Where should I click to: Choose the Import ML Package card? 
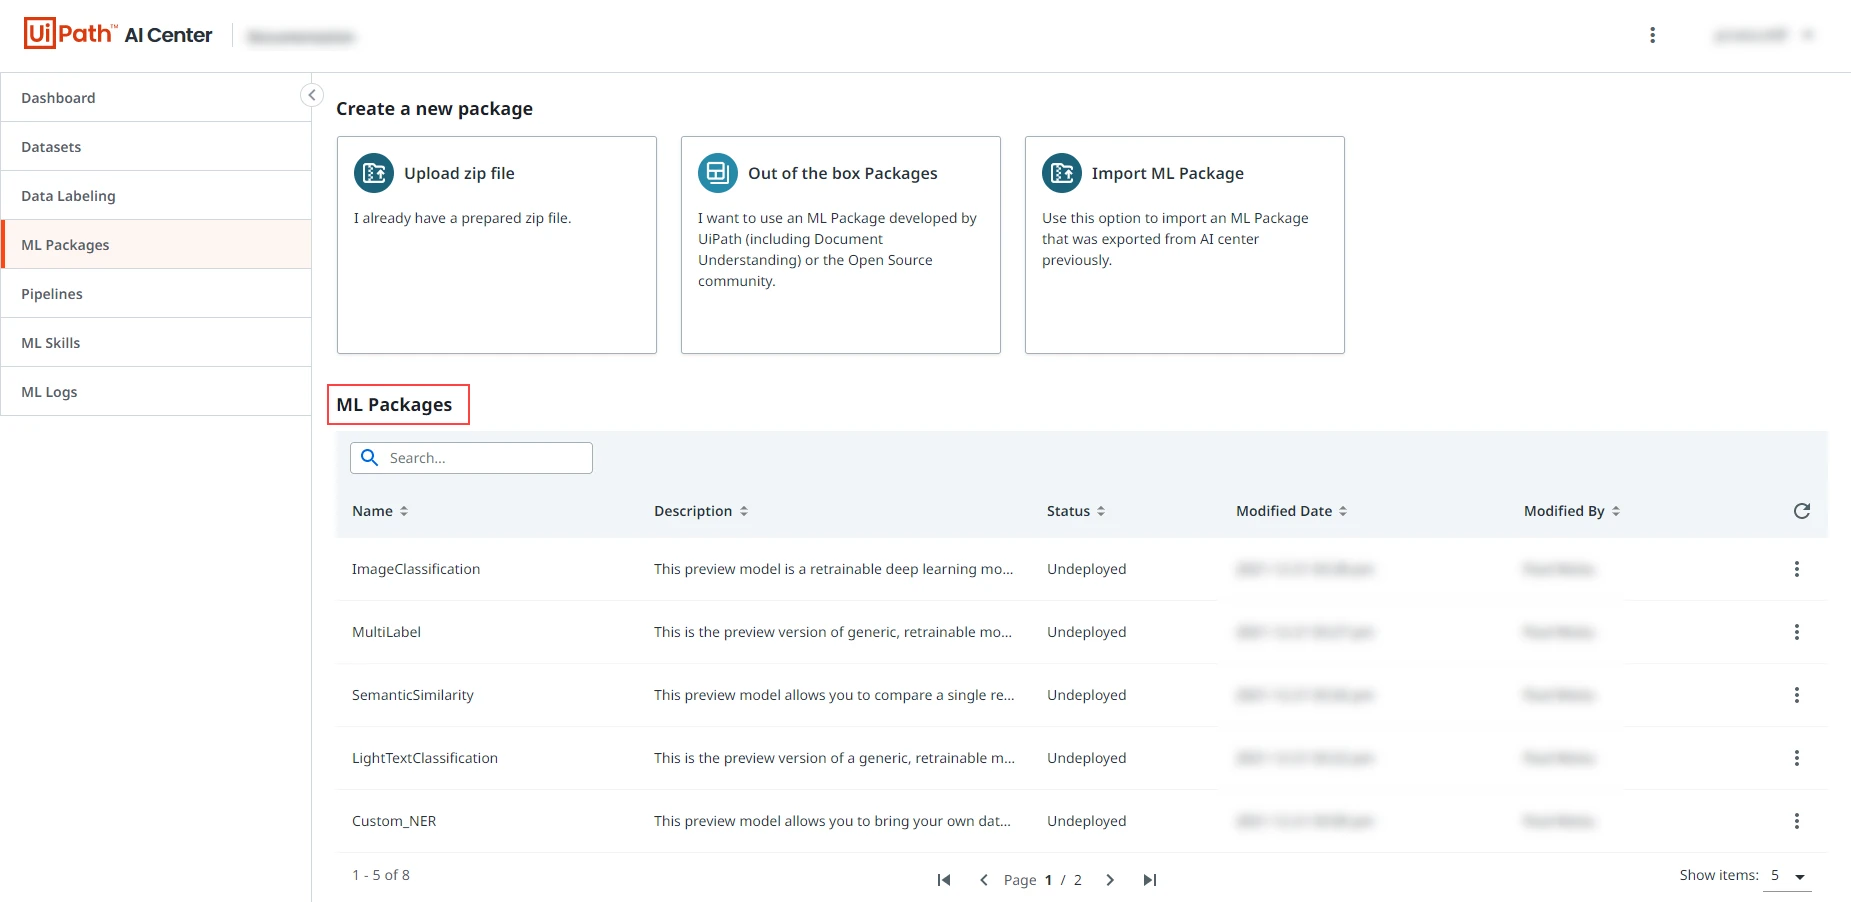tap(1185, 245)
